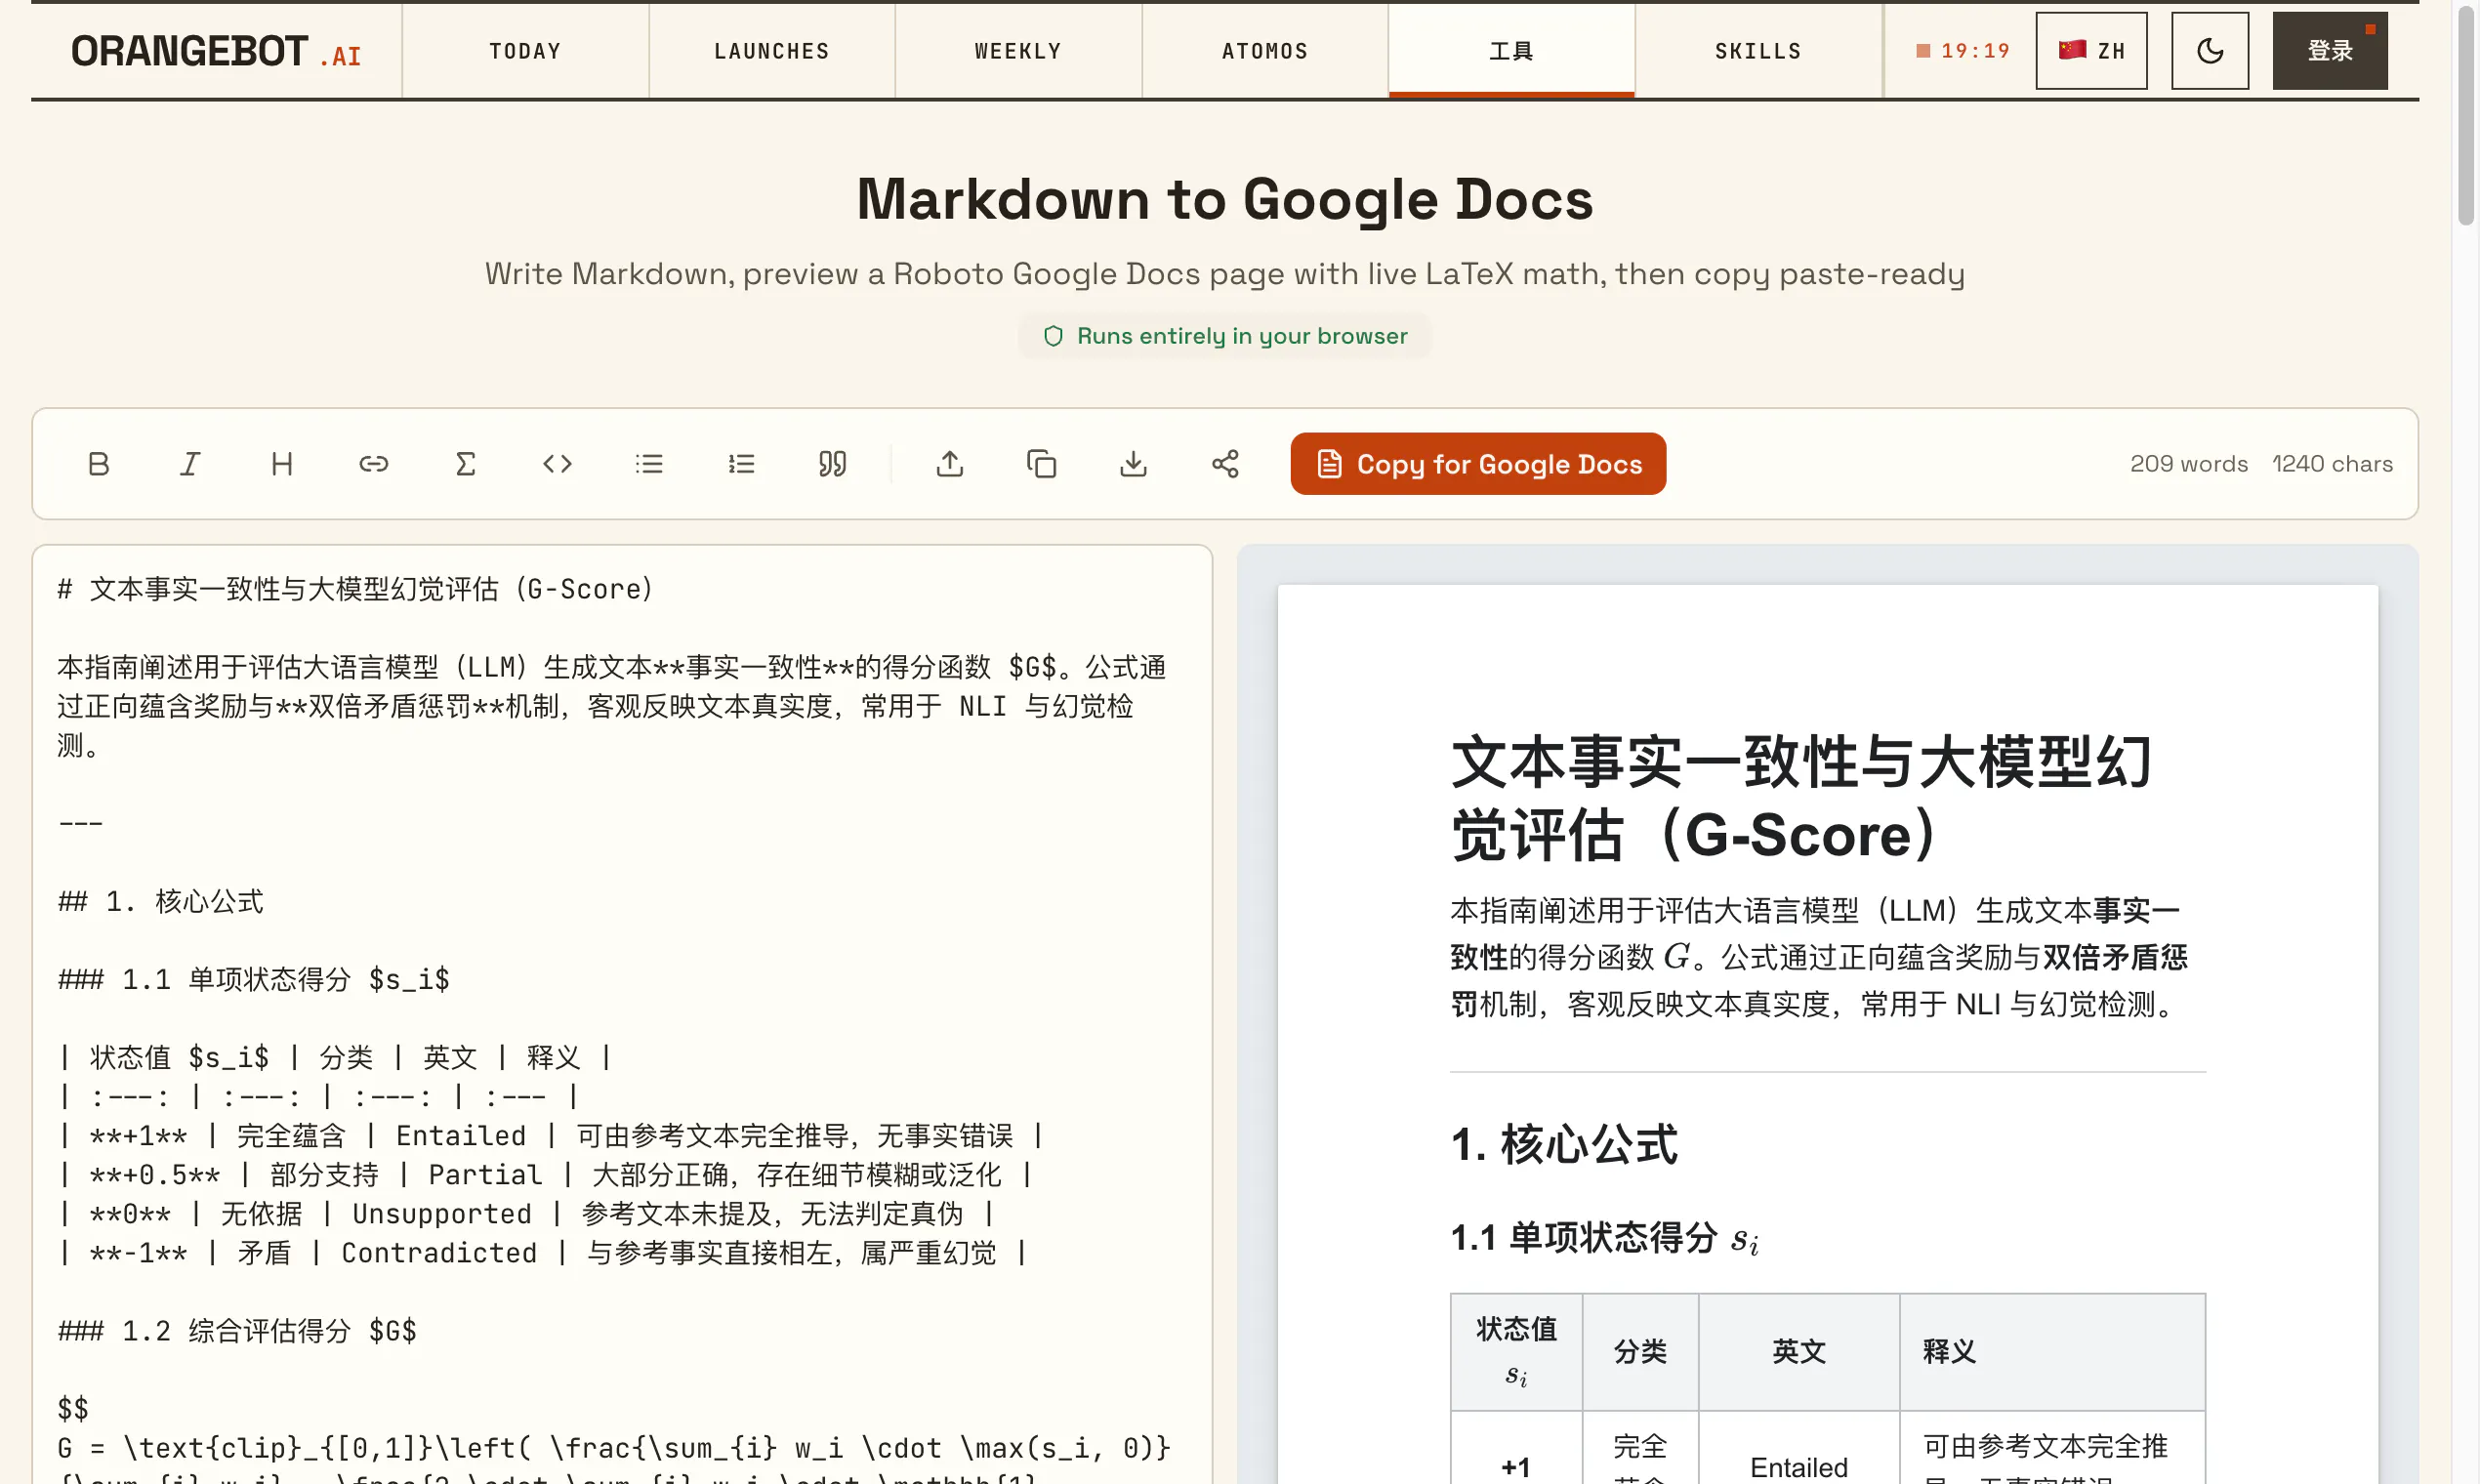Insert a heading with the H icon

282,464
